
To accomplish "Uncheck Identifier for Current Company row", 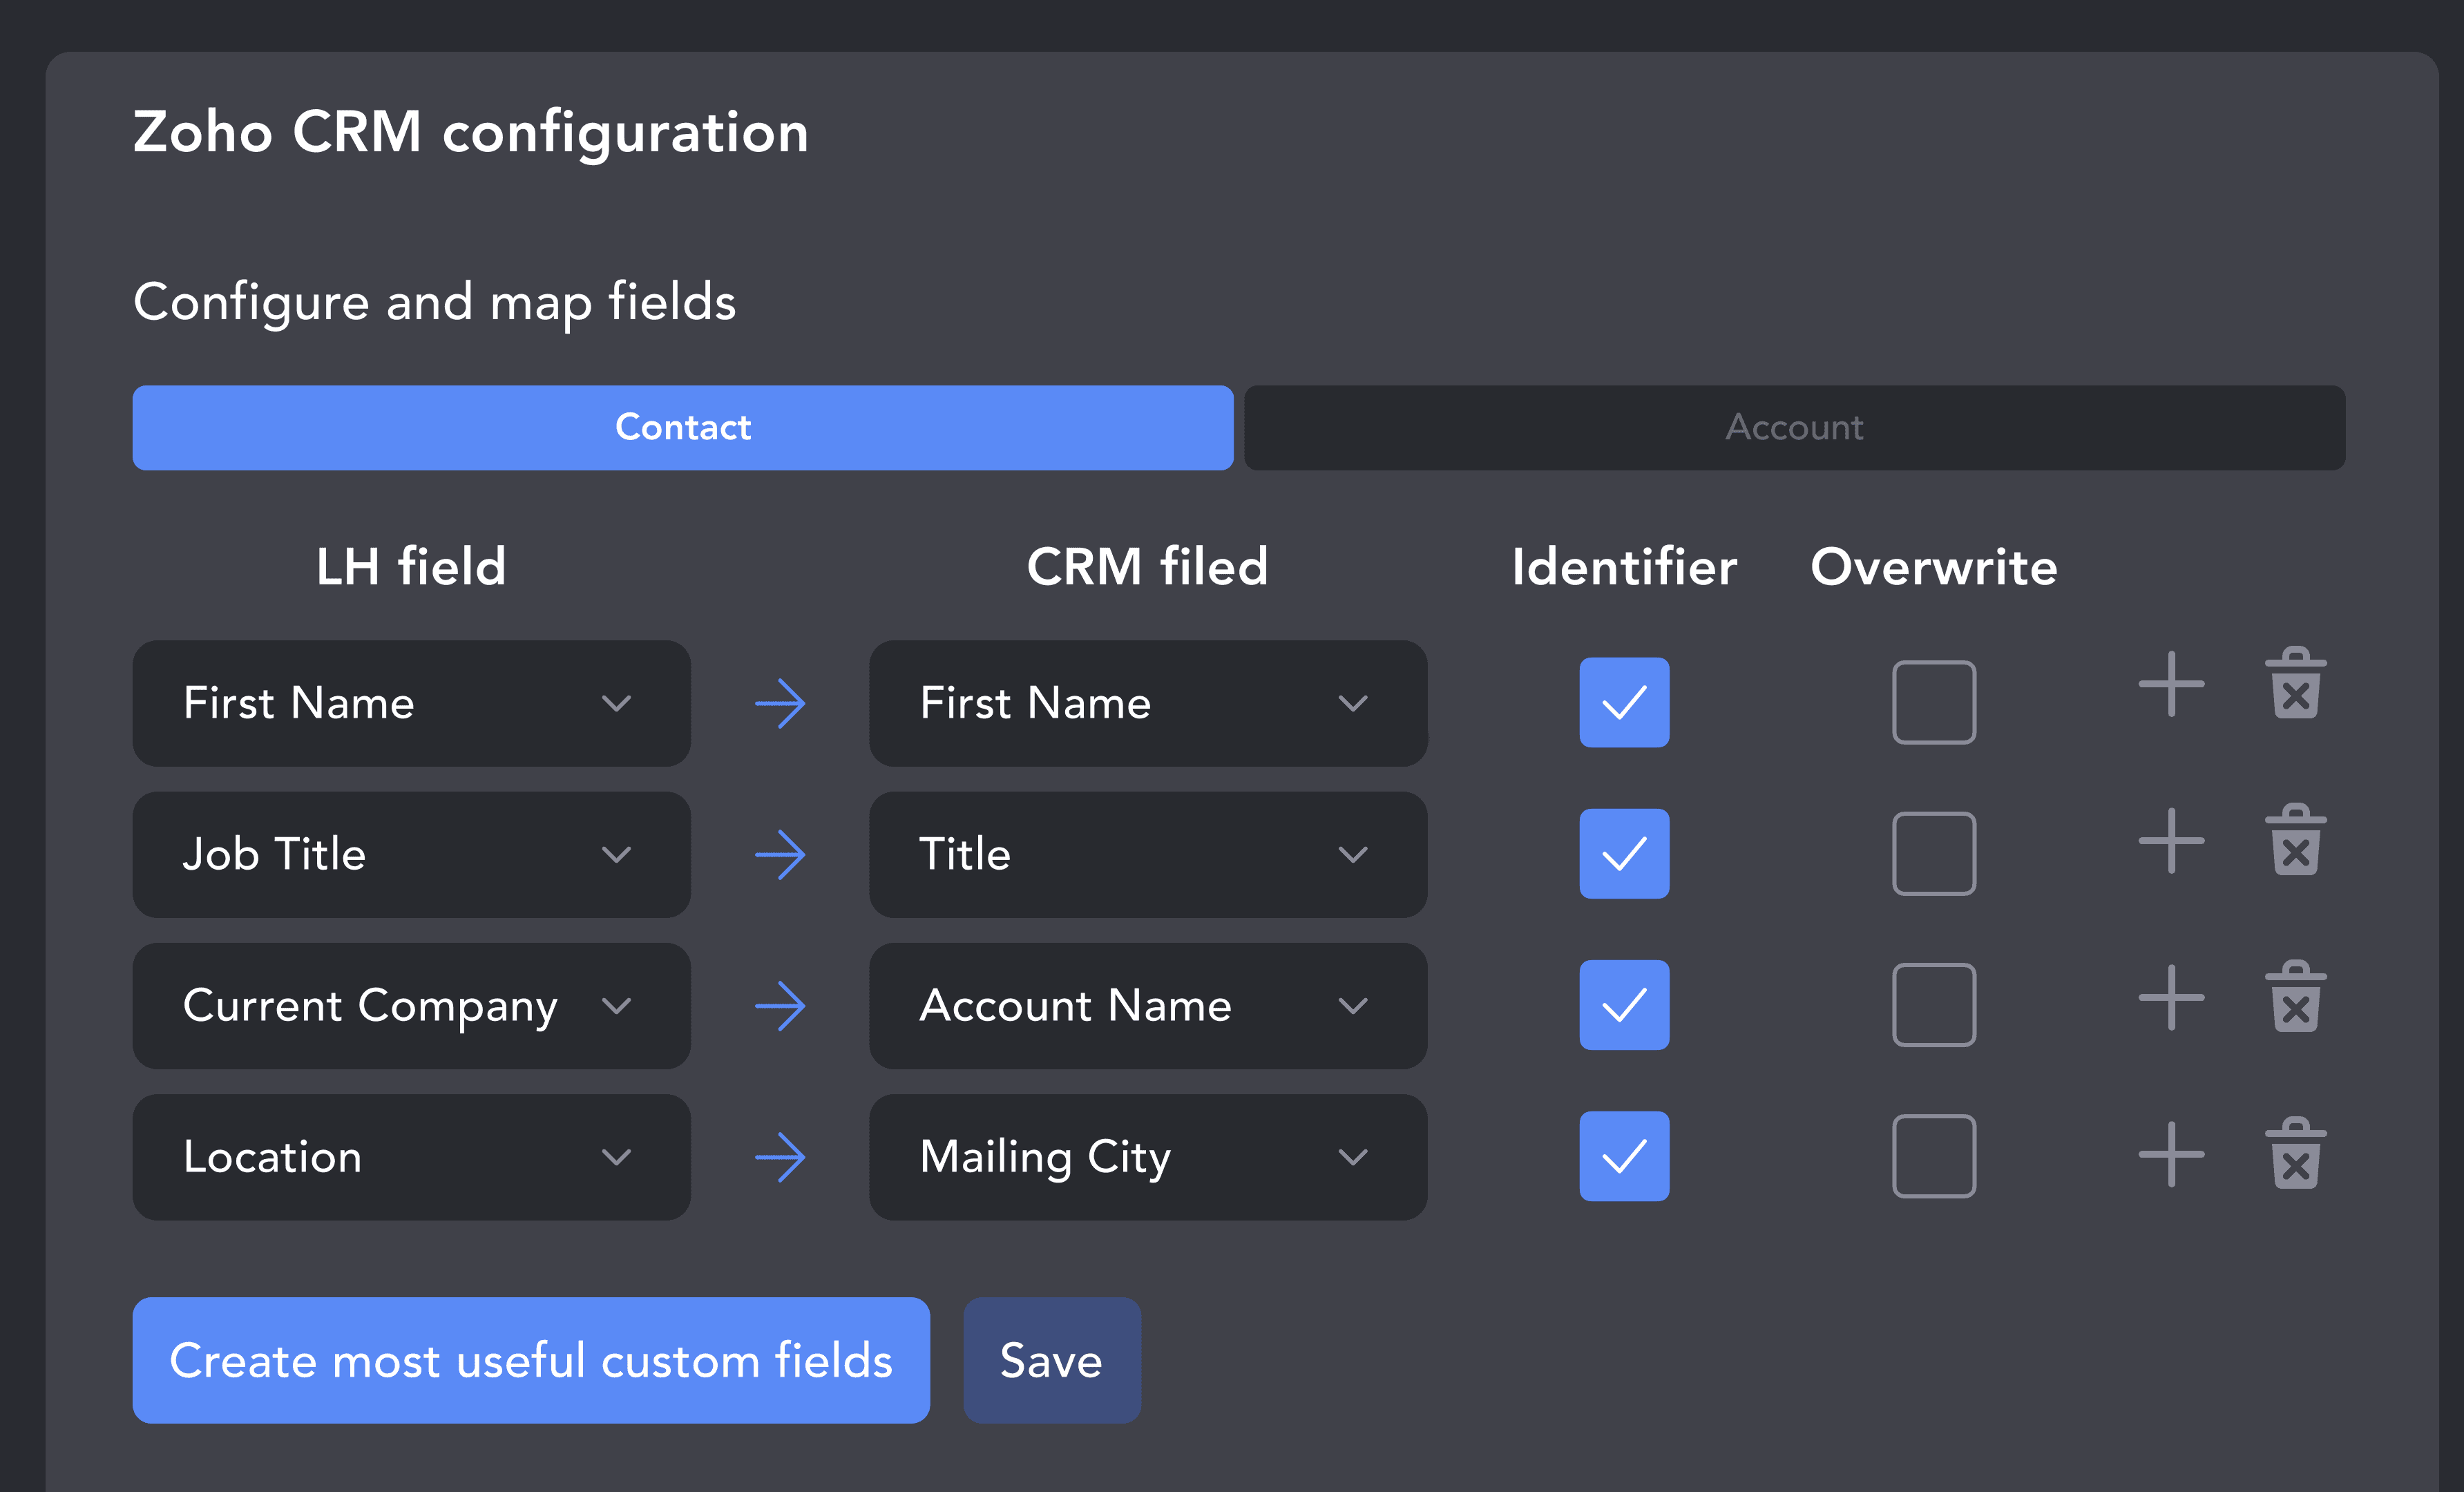I will pyautogui.click(x=1624, y=1004).
